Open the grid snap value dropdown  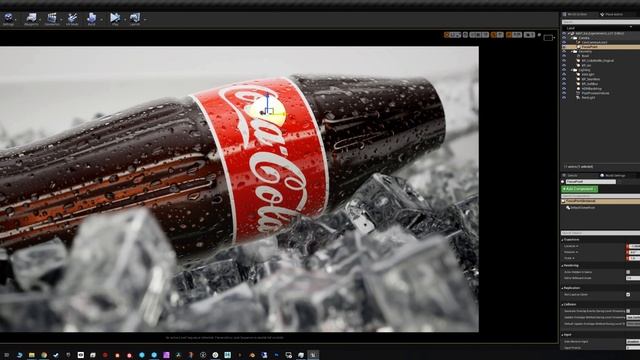[500, 35]
